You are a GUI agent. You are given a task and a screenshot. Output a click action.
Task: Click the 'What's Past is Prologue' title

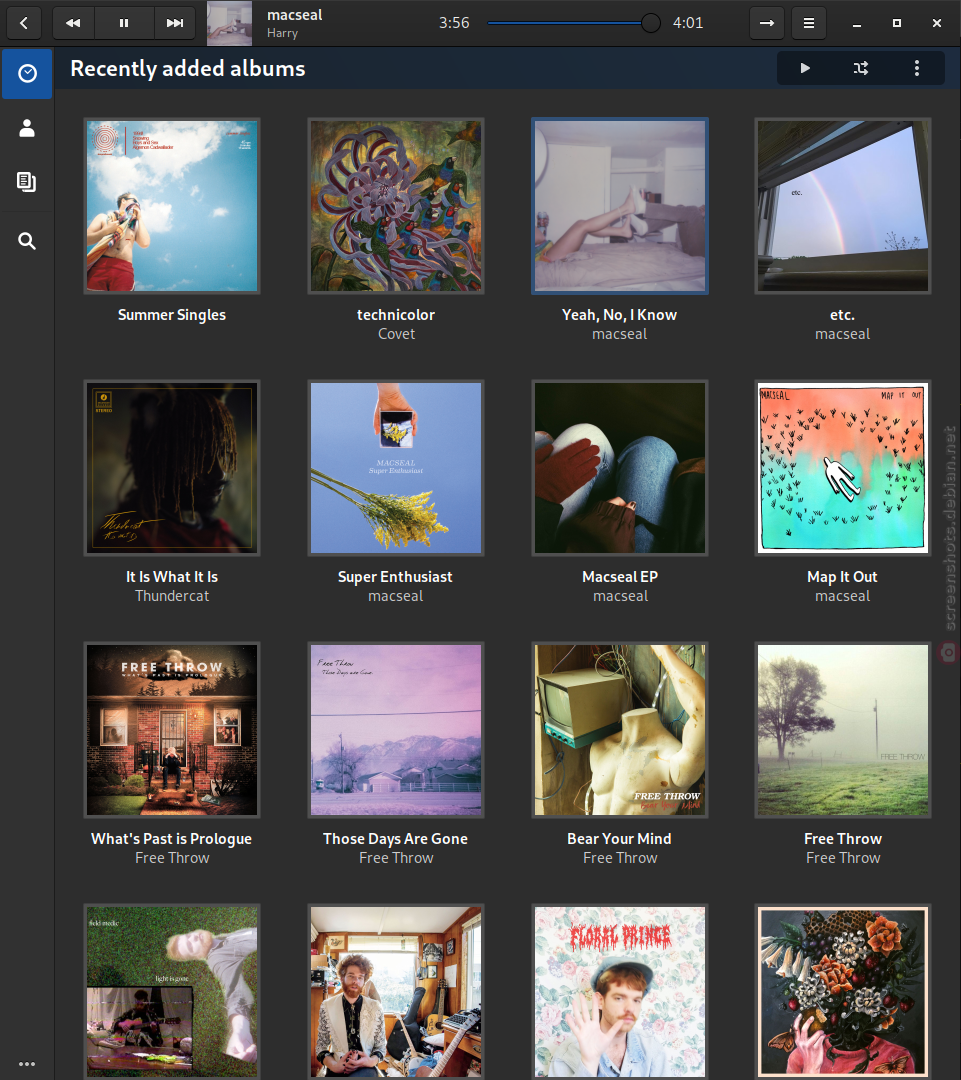click(x=172, y=839)
